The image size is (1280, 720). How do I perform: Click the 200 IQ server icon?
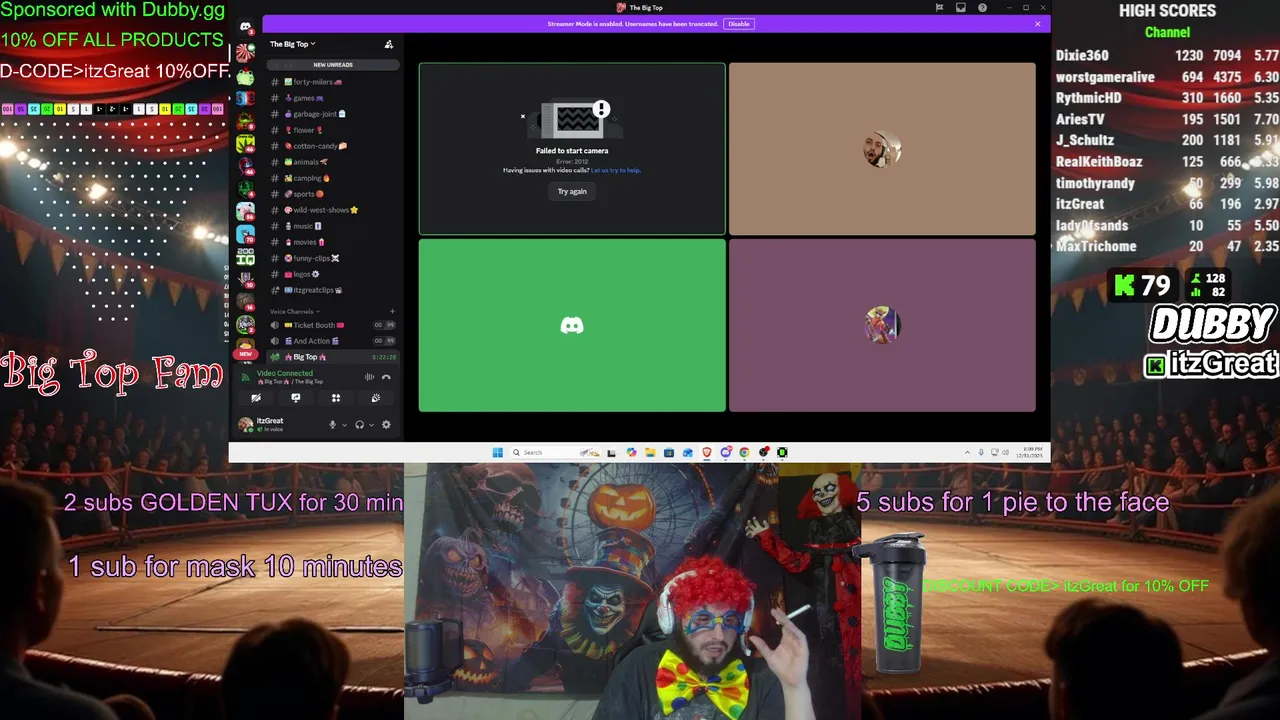click(245, 257)
